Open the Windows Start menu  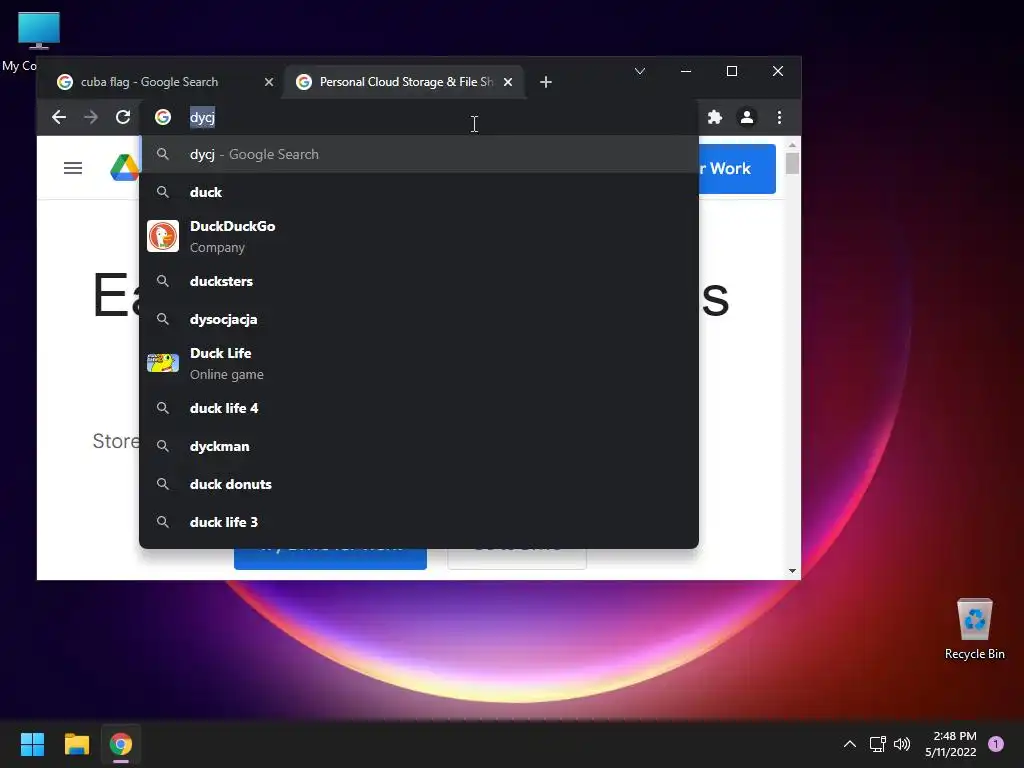click(32, 744)
